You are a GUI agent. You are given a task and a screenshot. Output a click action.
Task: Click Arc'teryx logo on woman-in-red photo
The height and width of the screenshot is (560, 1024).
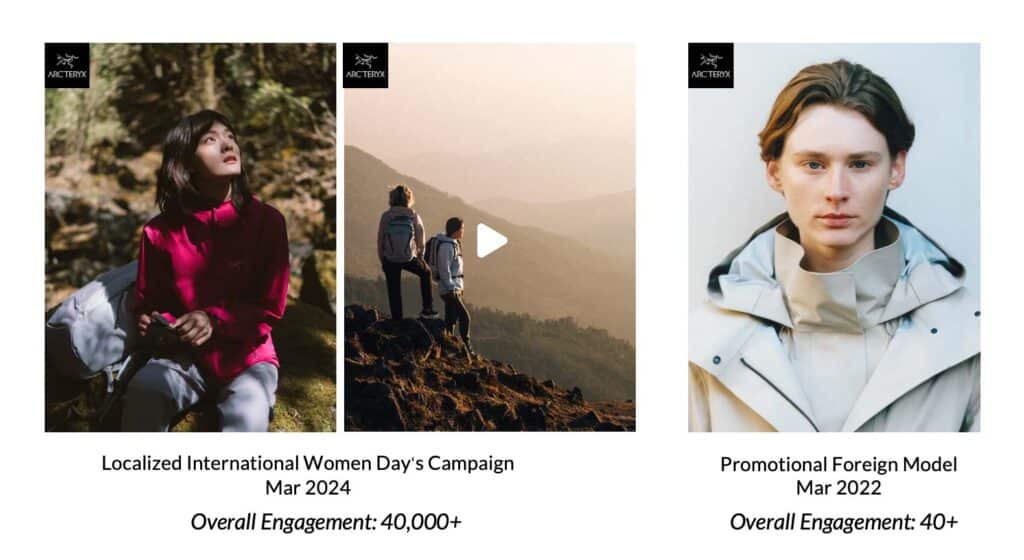[x=67, y=65]
